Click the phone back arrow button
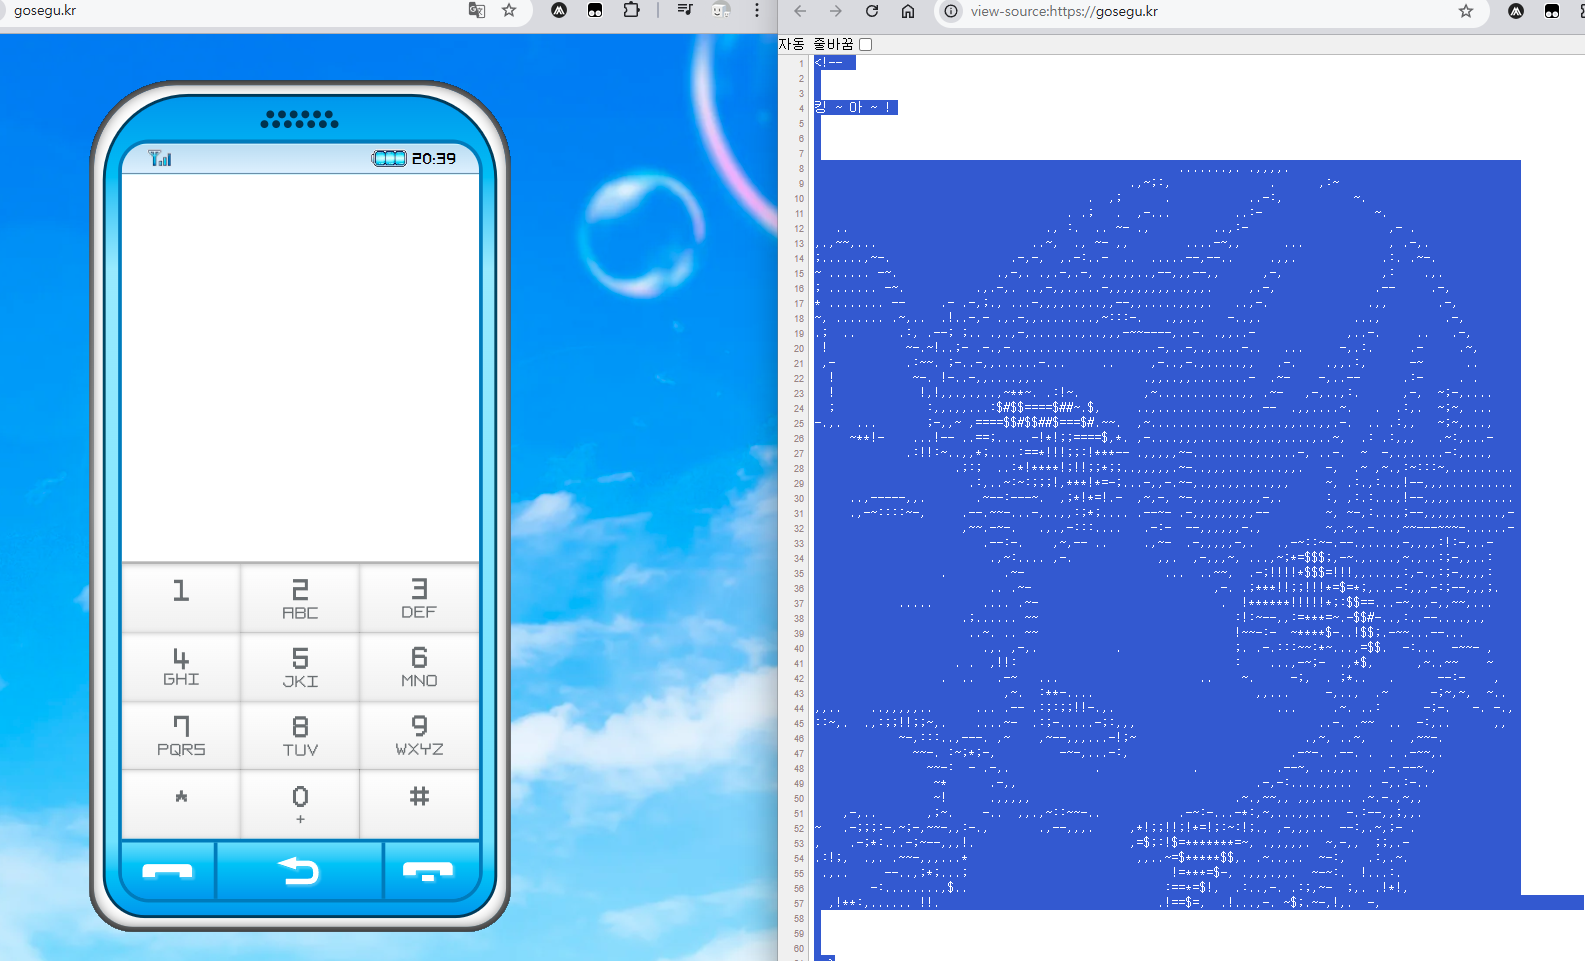 click(x=300, y=871)
